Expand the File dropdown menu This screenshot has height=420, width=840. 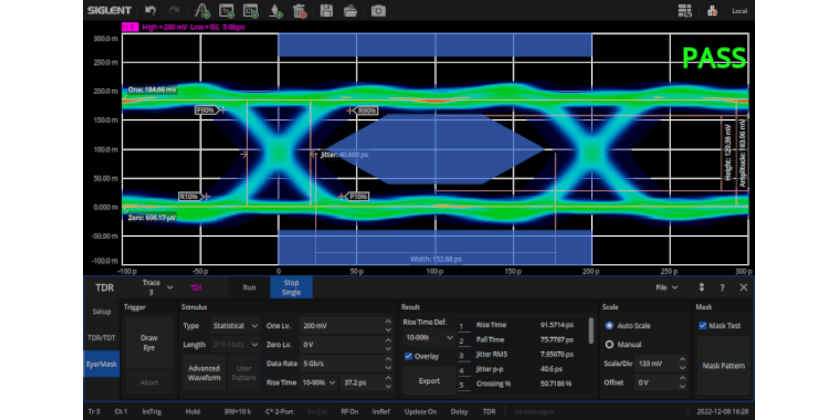666,288
